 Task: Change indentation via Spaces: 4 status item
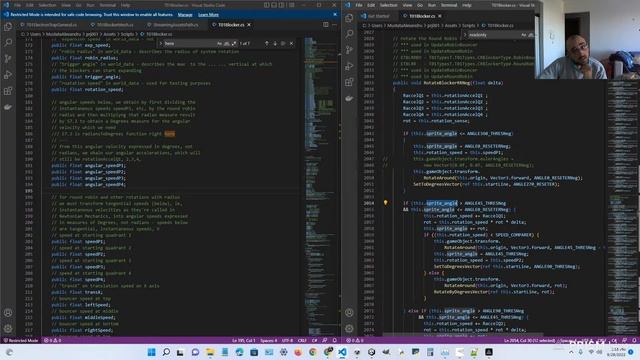[268, 340]
